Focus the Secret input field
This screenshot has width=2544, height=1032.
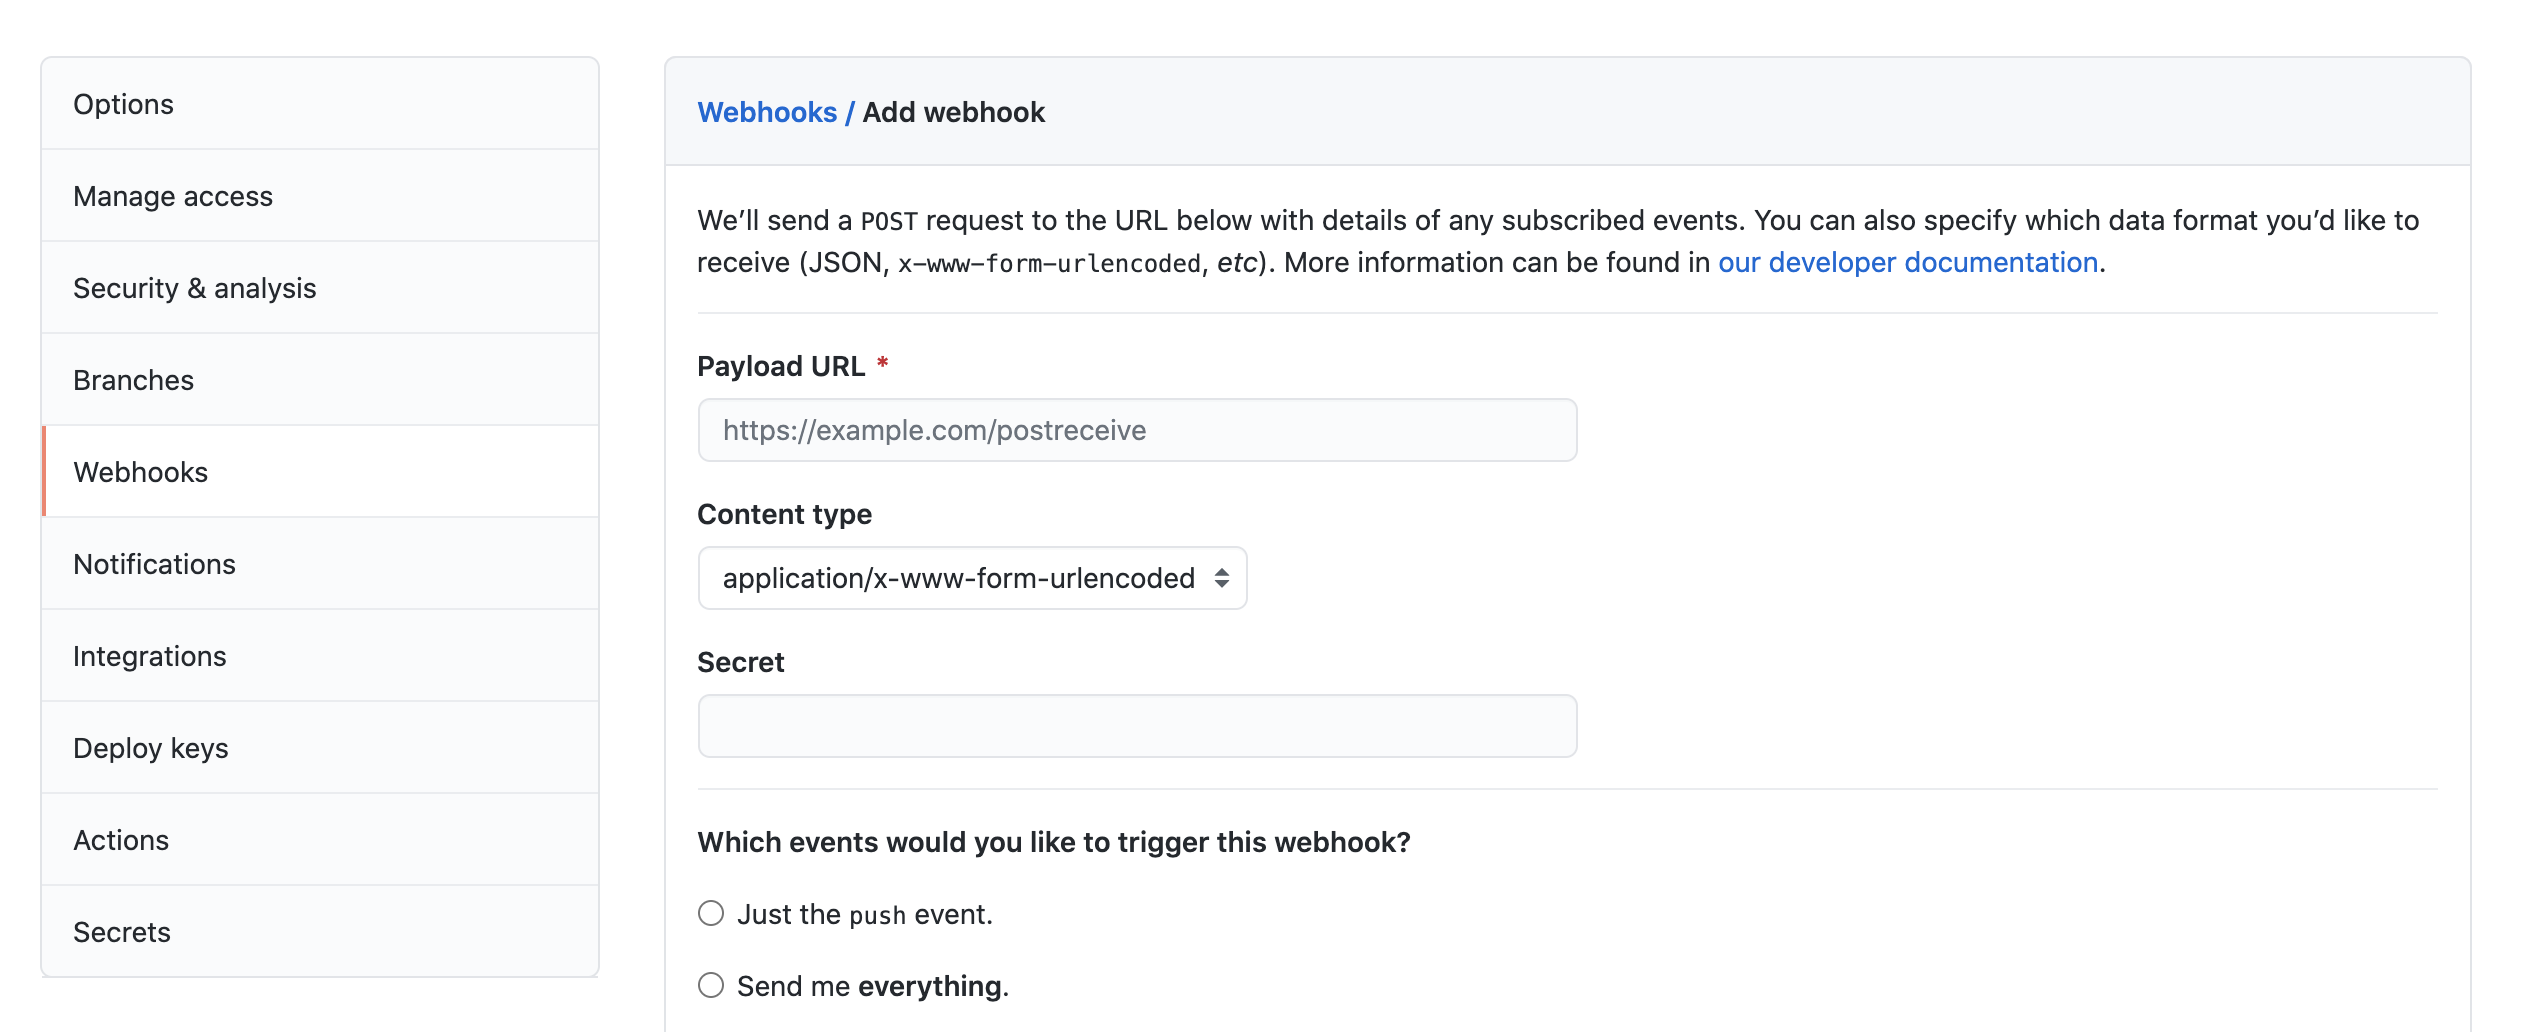1137,726
